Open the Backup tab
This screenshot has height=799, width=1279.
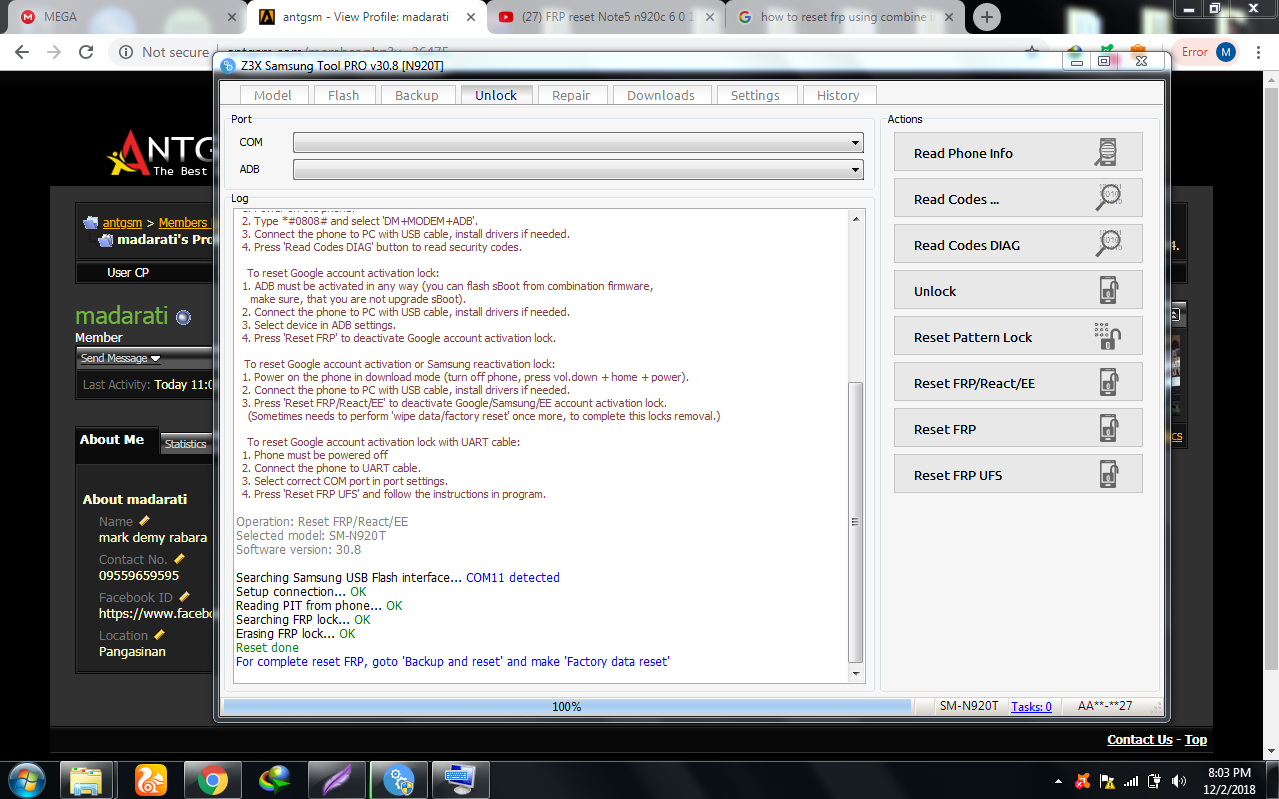click(x=417, y=95)
